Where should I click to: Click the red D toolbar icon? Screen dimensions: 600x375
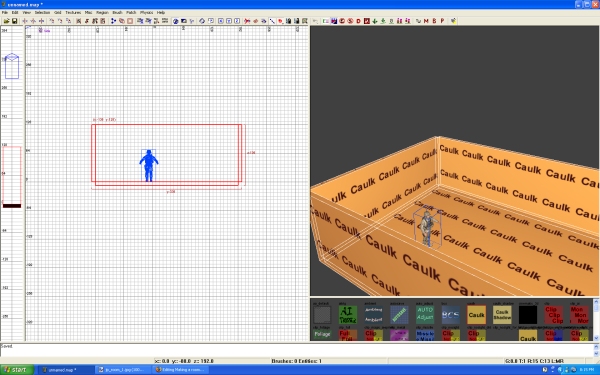point(359,21)
